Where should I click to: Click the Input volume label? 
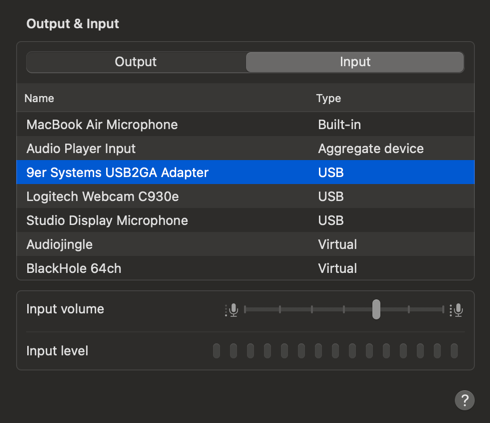pos(65,309)
